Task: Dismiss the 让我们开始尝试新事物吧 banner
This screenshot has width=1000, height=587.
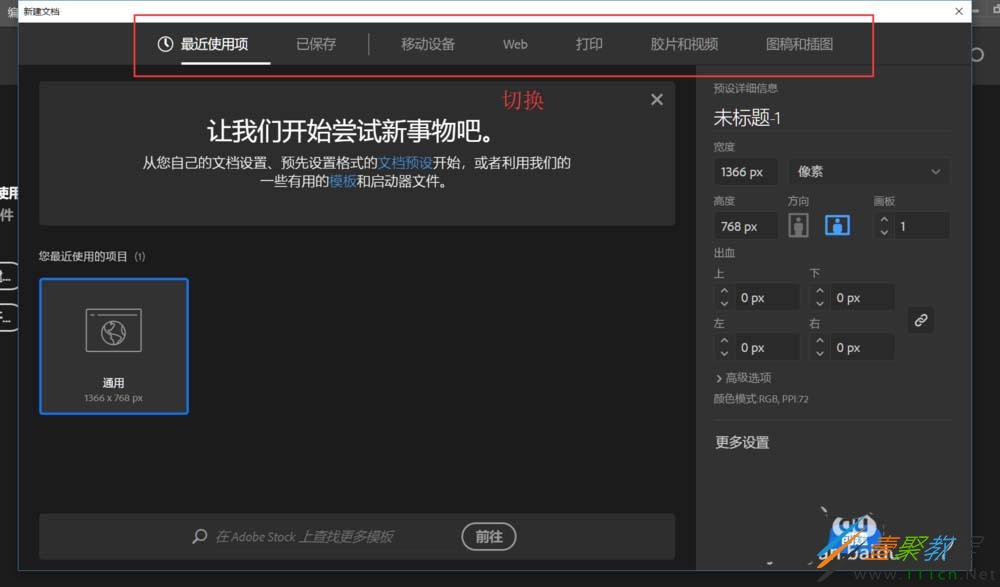Action: click(657, 100)
